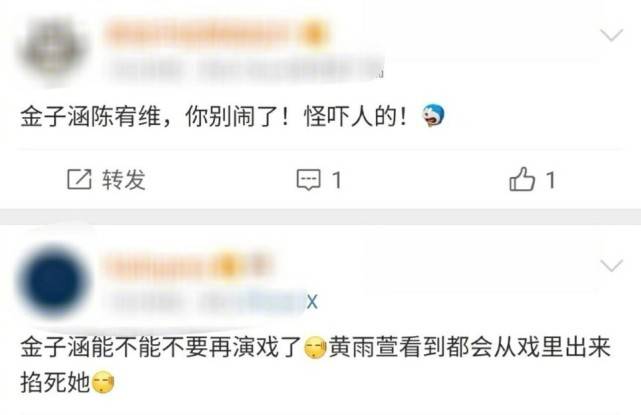Click the like count 1

pos(551,180)
